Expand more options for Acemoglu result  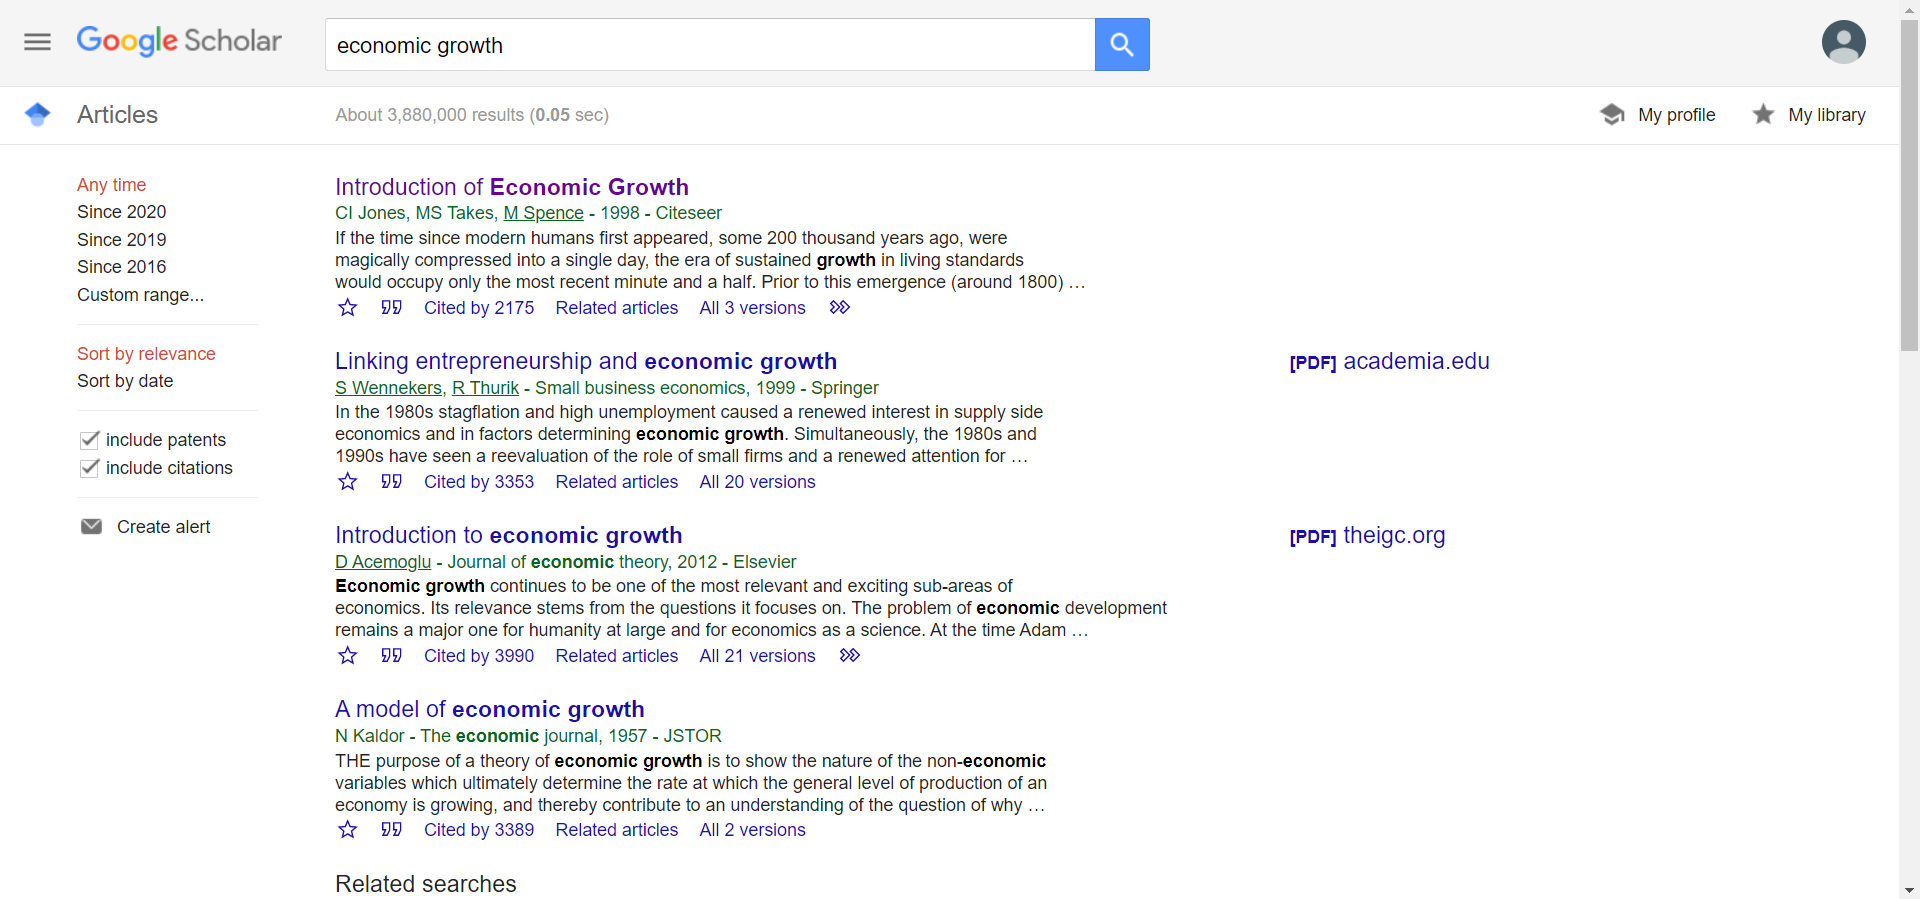coord(850,656)
